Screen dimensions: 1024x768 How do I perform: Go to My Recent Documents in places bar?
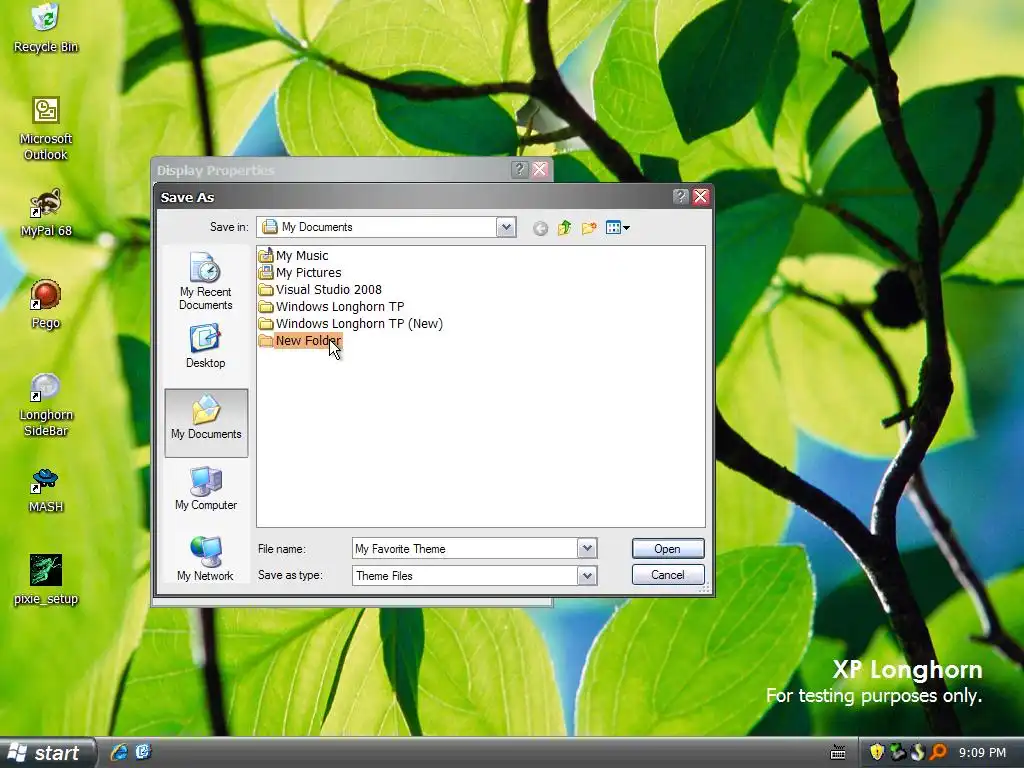pos(206,281)
